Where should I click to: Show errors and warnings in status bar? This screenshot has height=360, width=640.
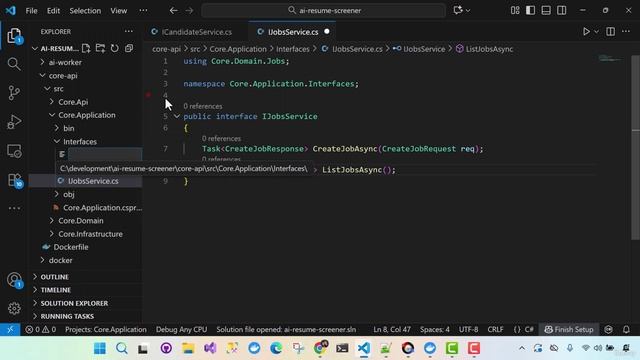pyautogui.click(x=40, y=329)
